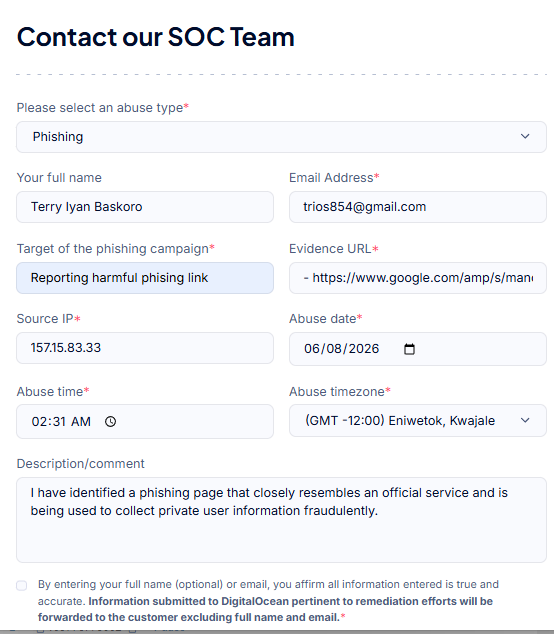The image size is (554, 634).
Task: Select the minutes 31 in abuse time
Action: click(59, 421)
